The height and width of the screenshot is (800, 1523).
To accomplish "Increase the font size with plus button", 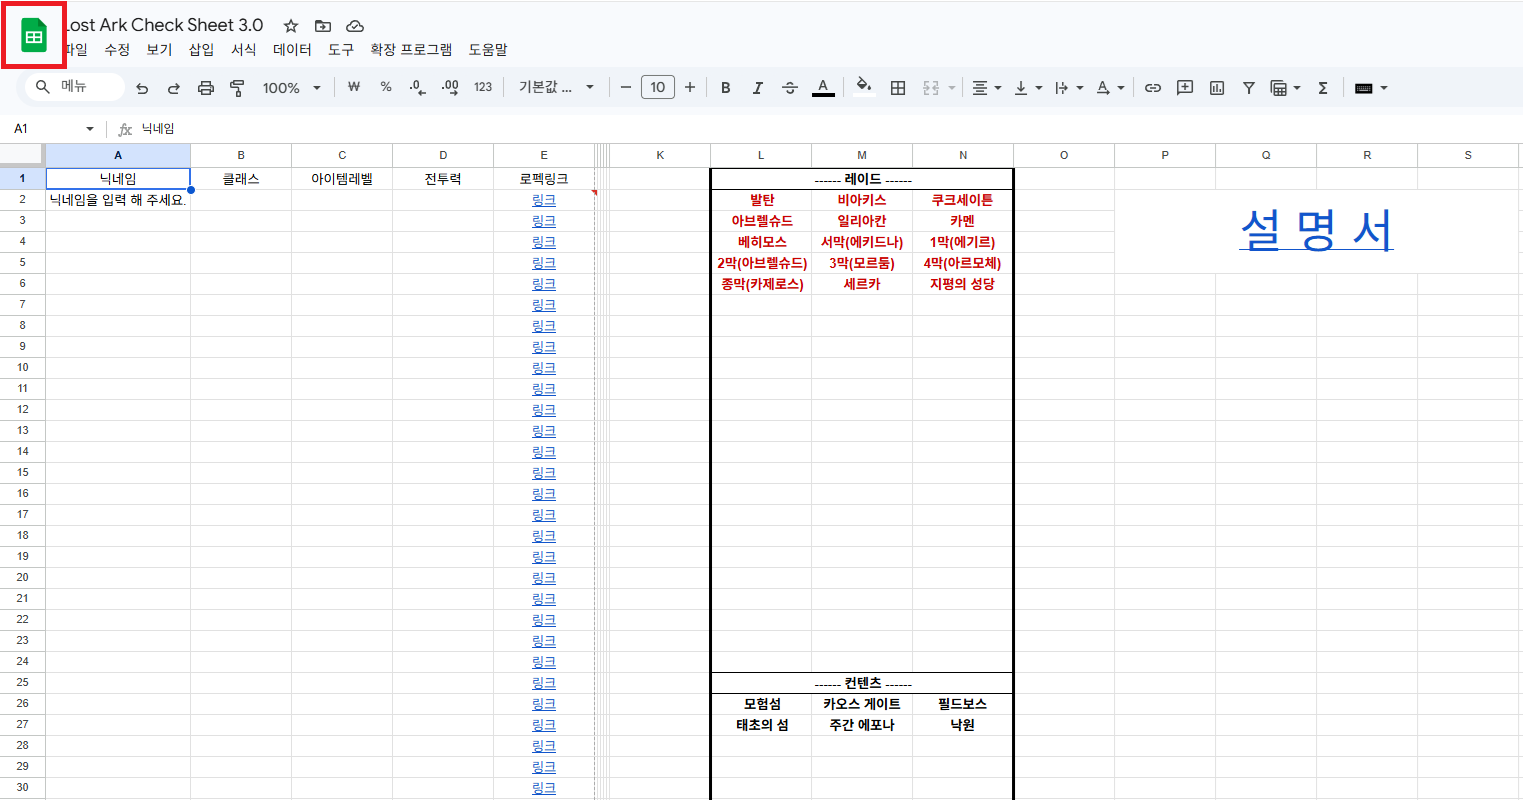I will click(x=690, y=88).
